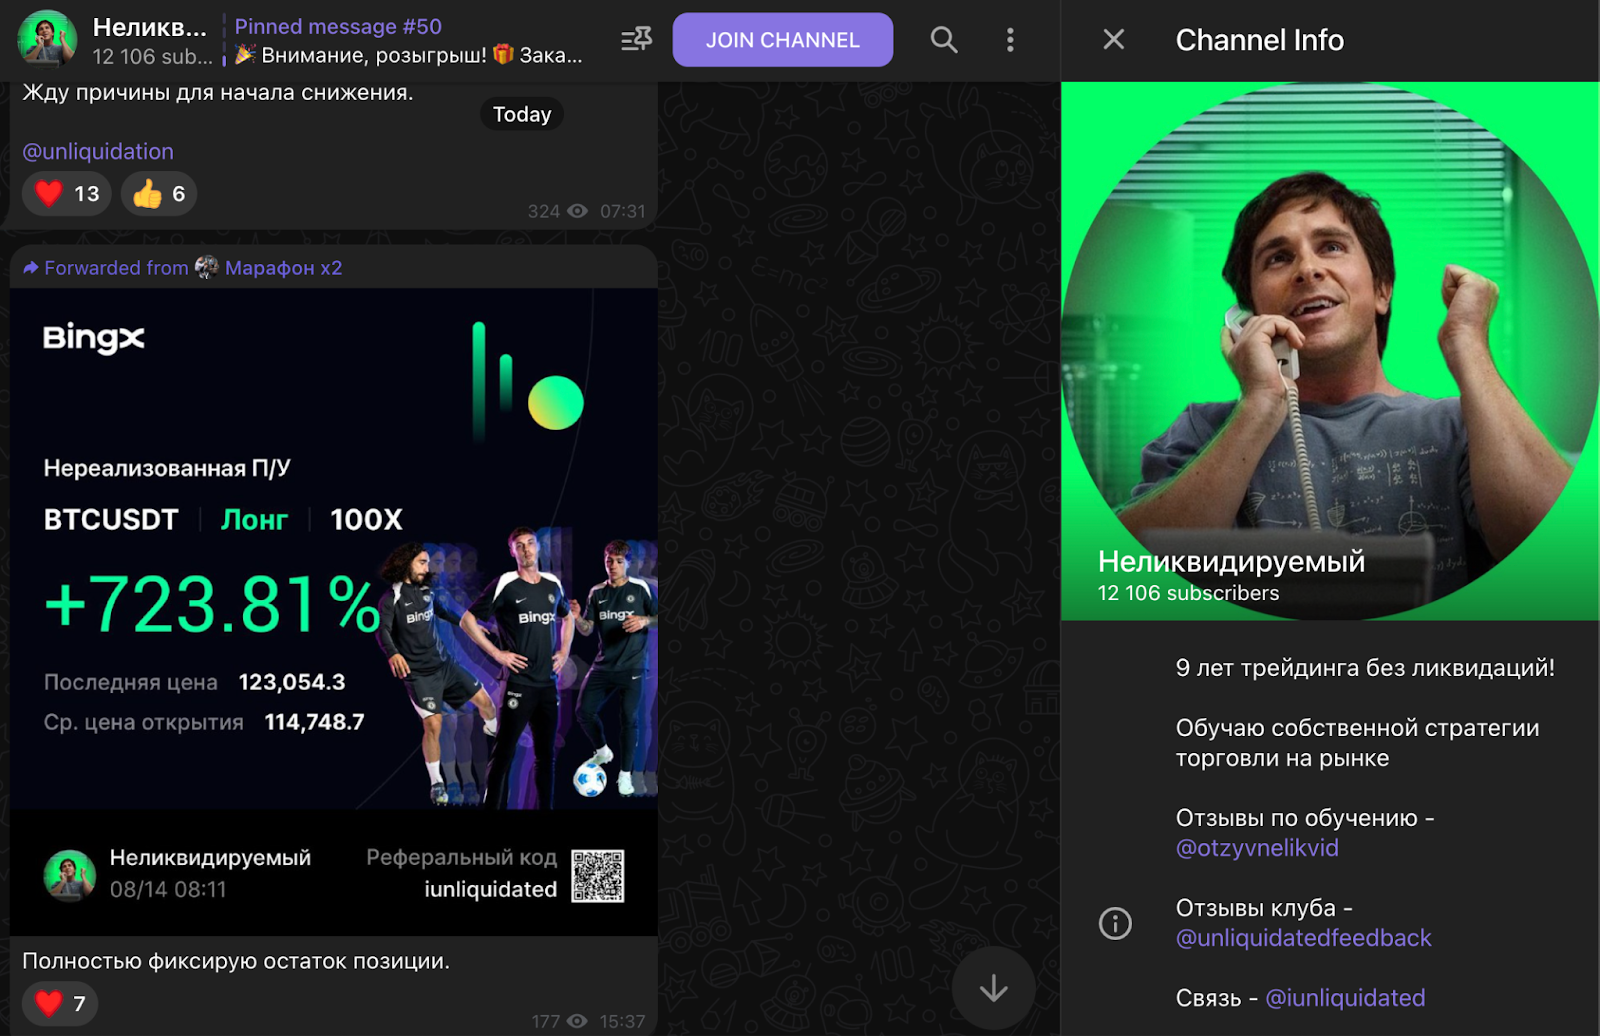This screenshot has width=1600, height=1036.
Task: Click the views eye icon beside 177
Action: pyautogui.click(x=577, y=1021)
